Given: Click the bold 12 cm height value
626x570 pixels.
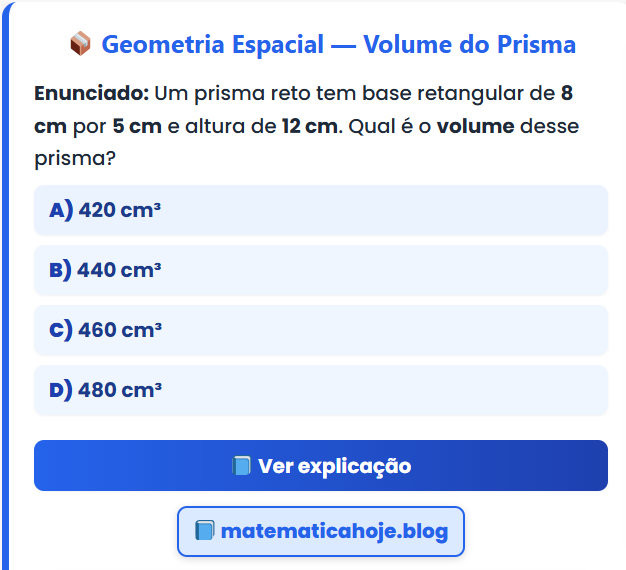Looking at the screenshot, I should [312, 127].
